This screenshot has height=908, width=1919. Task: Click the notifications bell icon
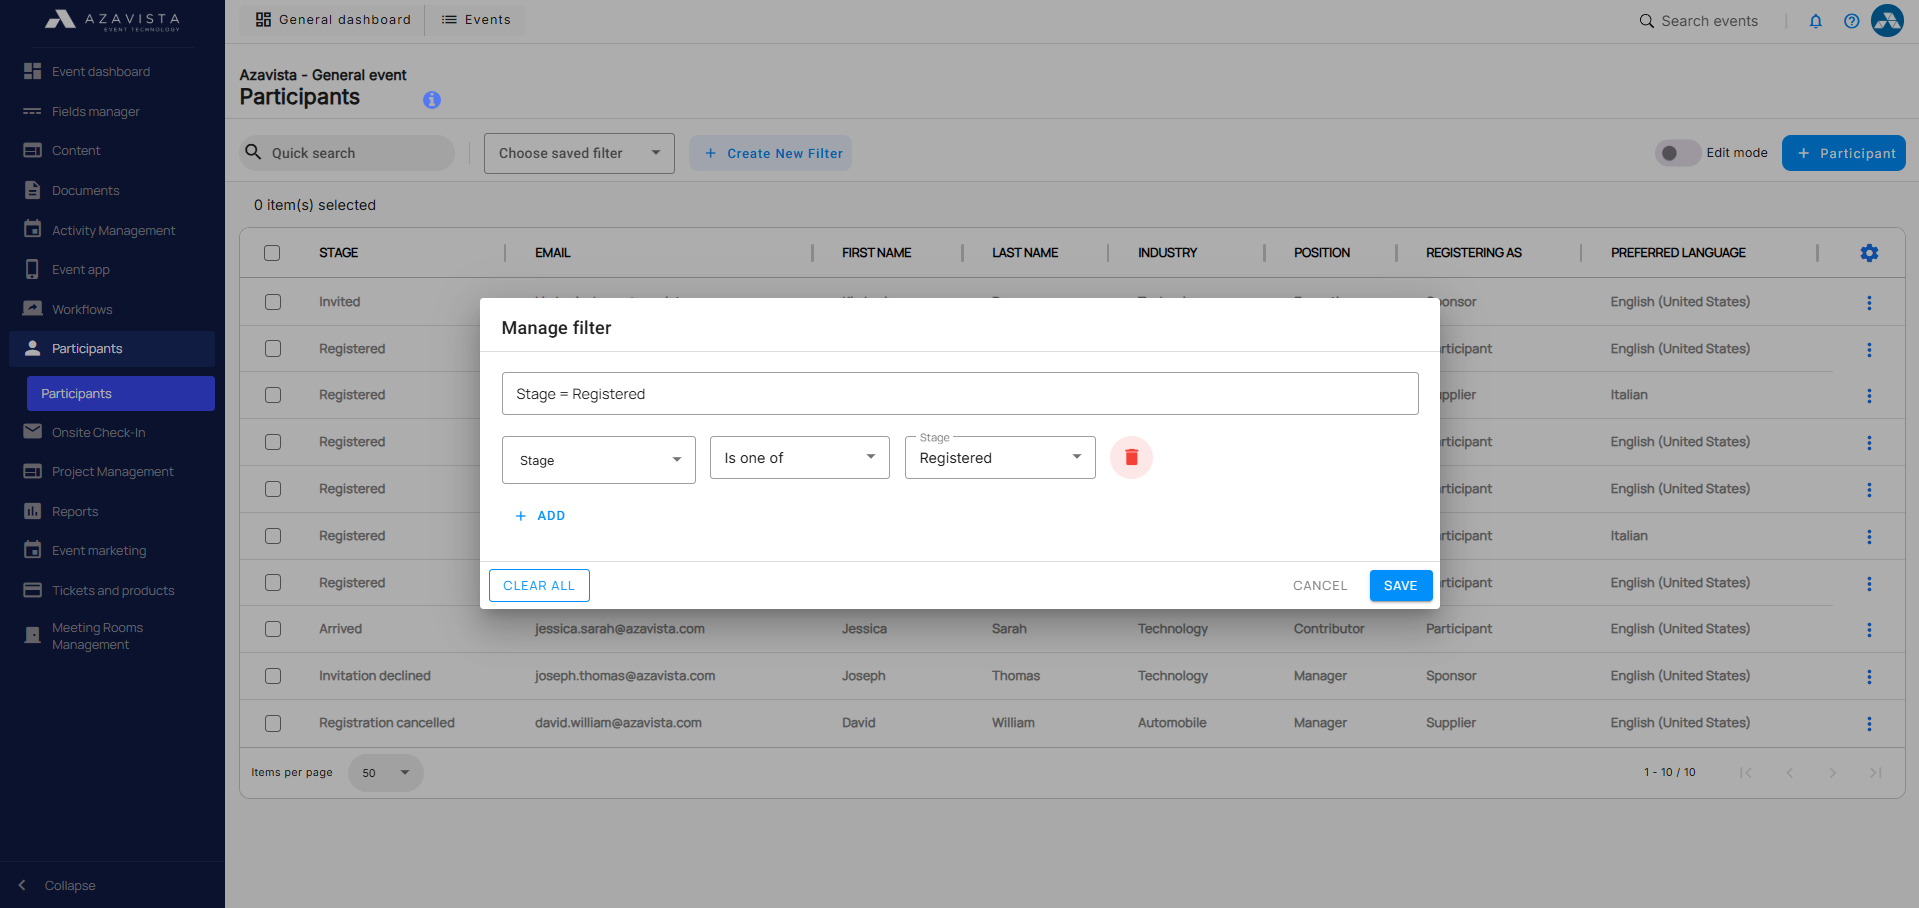[x=1816, y=21]
